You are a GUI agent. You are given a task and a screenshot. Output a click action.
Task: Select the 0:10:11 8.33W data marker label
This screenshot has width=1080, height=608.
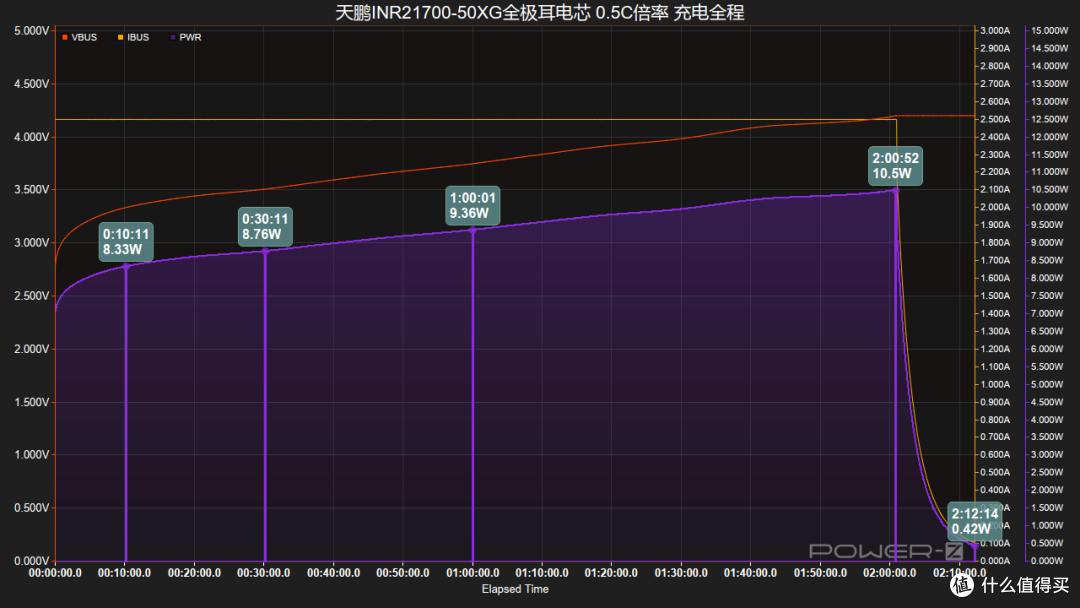coord(126,242)
